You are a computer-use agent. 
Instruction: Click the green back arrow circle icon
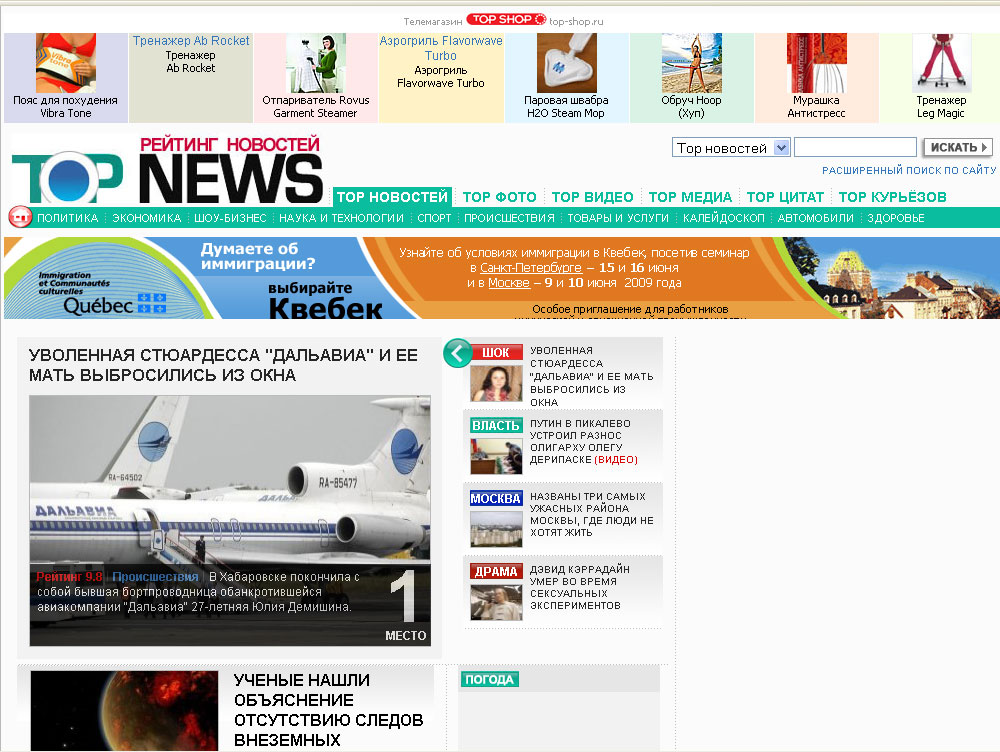point(457,353)
